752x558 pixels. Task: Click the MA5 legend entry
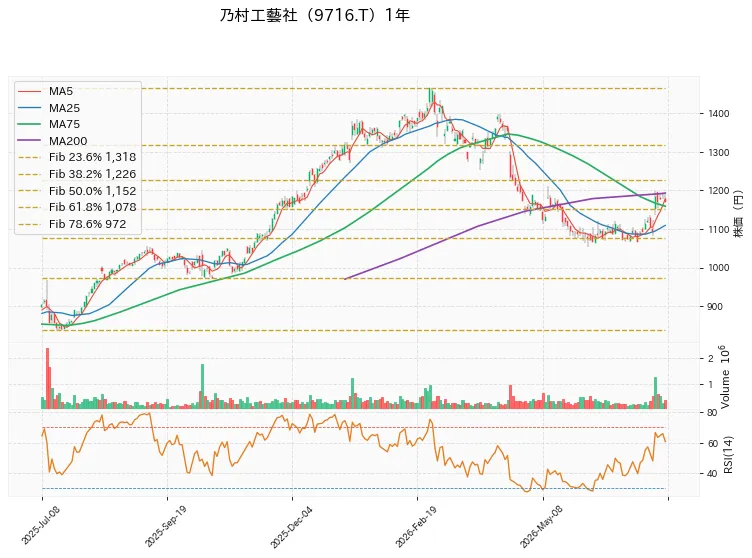point(46,91)
